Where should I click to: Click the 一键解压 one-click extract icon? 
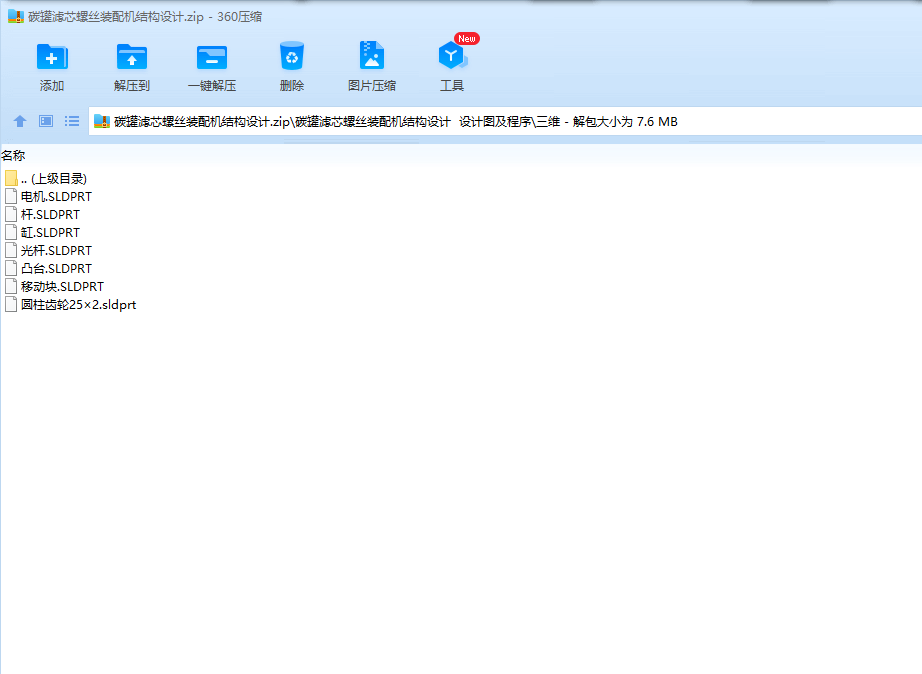[212, 57]
